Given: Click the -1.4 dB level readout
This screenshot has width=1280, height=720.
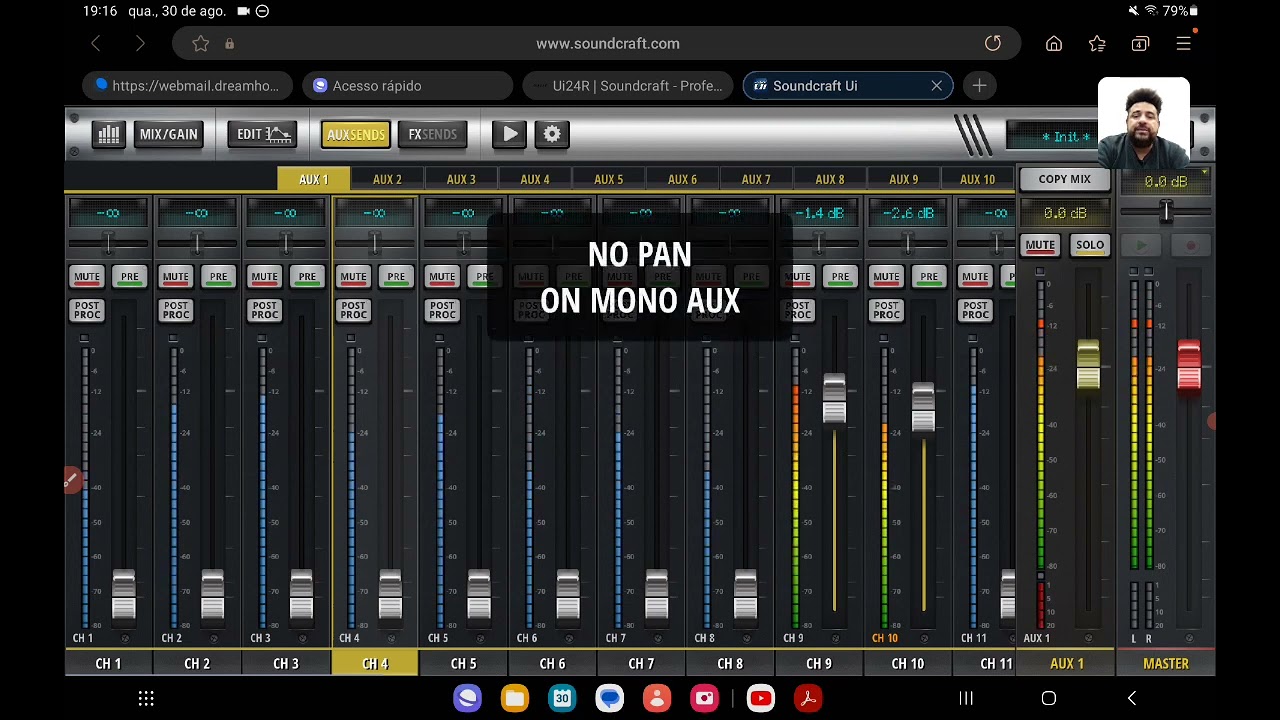Looking at the screenshot, I should coord(819,213).
